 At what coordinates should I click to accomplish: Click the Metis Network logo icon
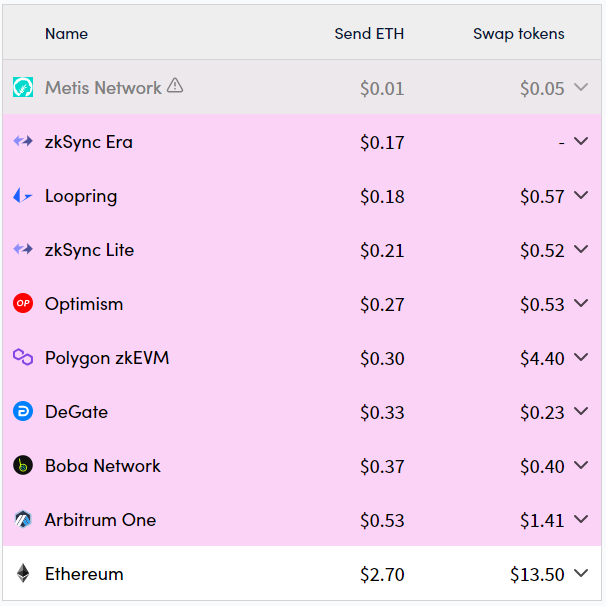click(23, 87)
